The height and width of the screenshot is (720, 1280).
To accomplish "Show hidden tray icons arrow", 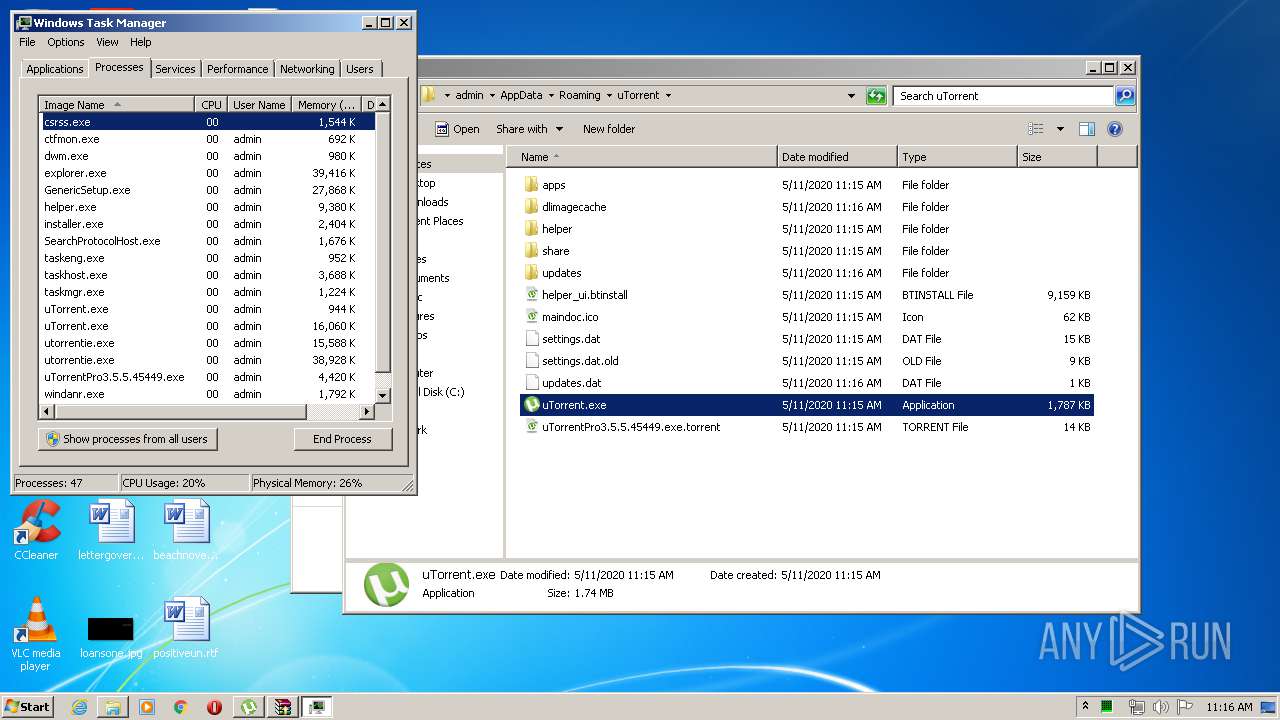I will [x=1086, y=706].
